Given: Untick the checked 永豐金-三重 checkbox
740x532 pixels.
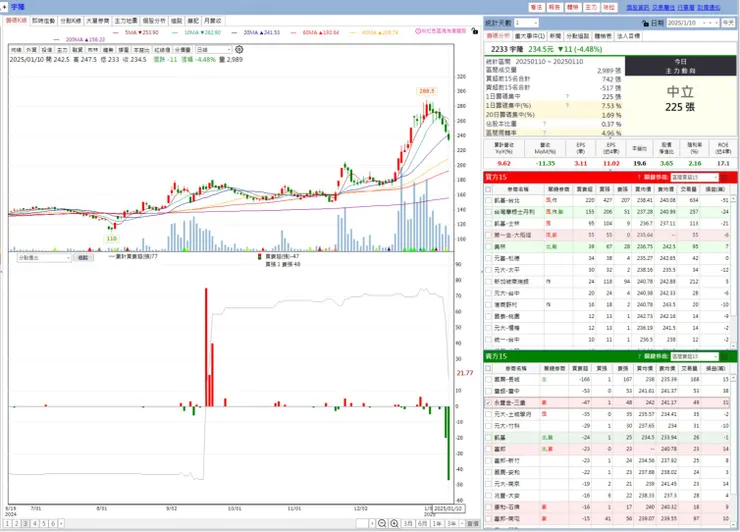Looking at the screenshot, I should (x=488, y=403).
